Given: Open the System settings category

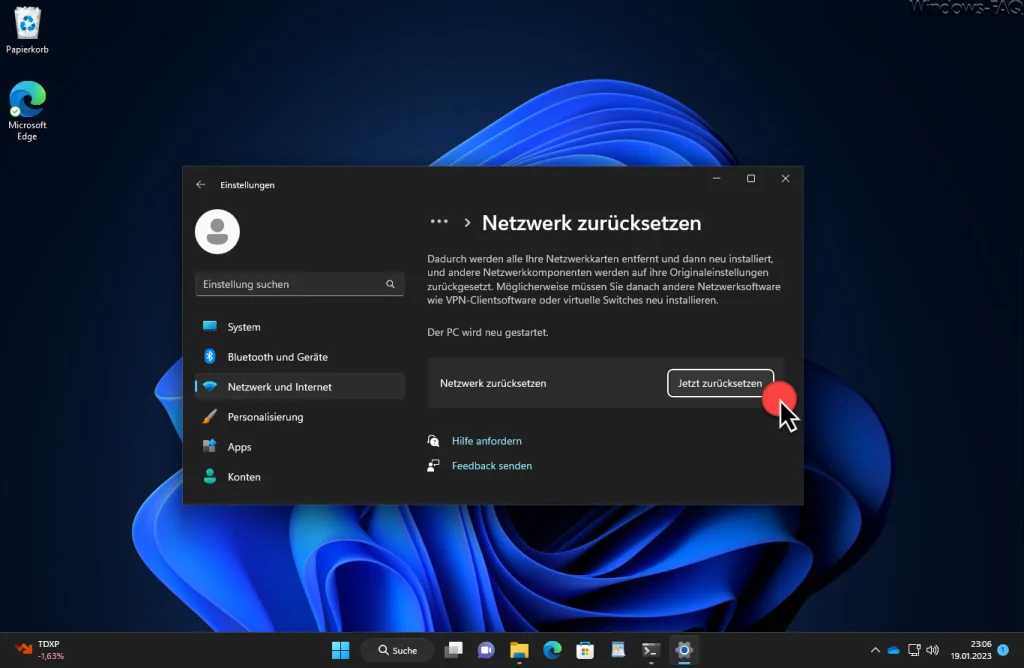Looking at the screenshot, I should pos(300,326).
